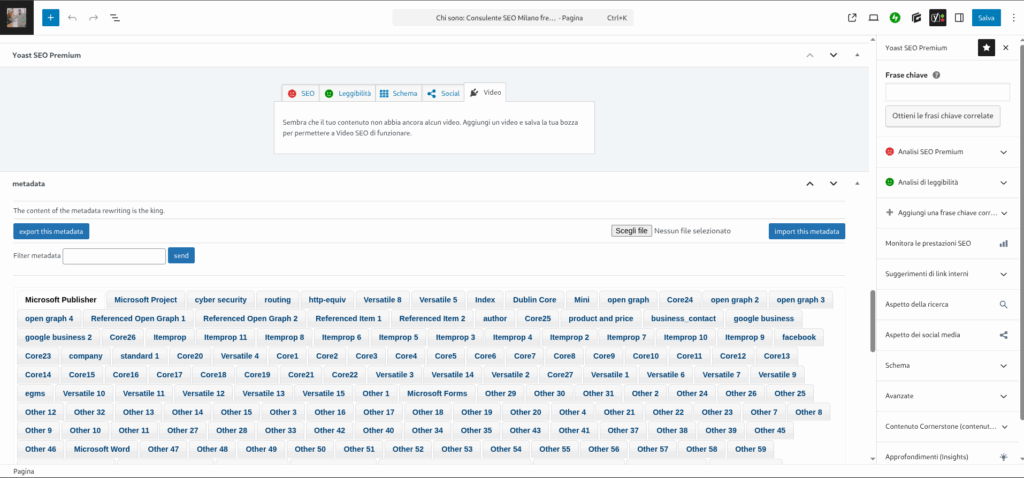
Task: Click the block inserter plus button
Action: point(51,18)
